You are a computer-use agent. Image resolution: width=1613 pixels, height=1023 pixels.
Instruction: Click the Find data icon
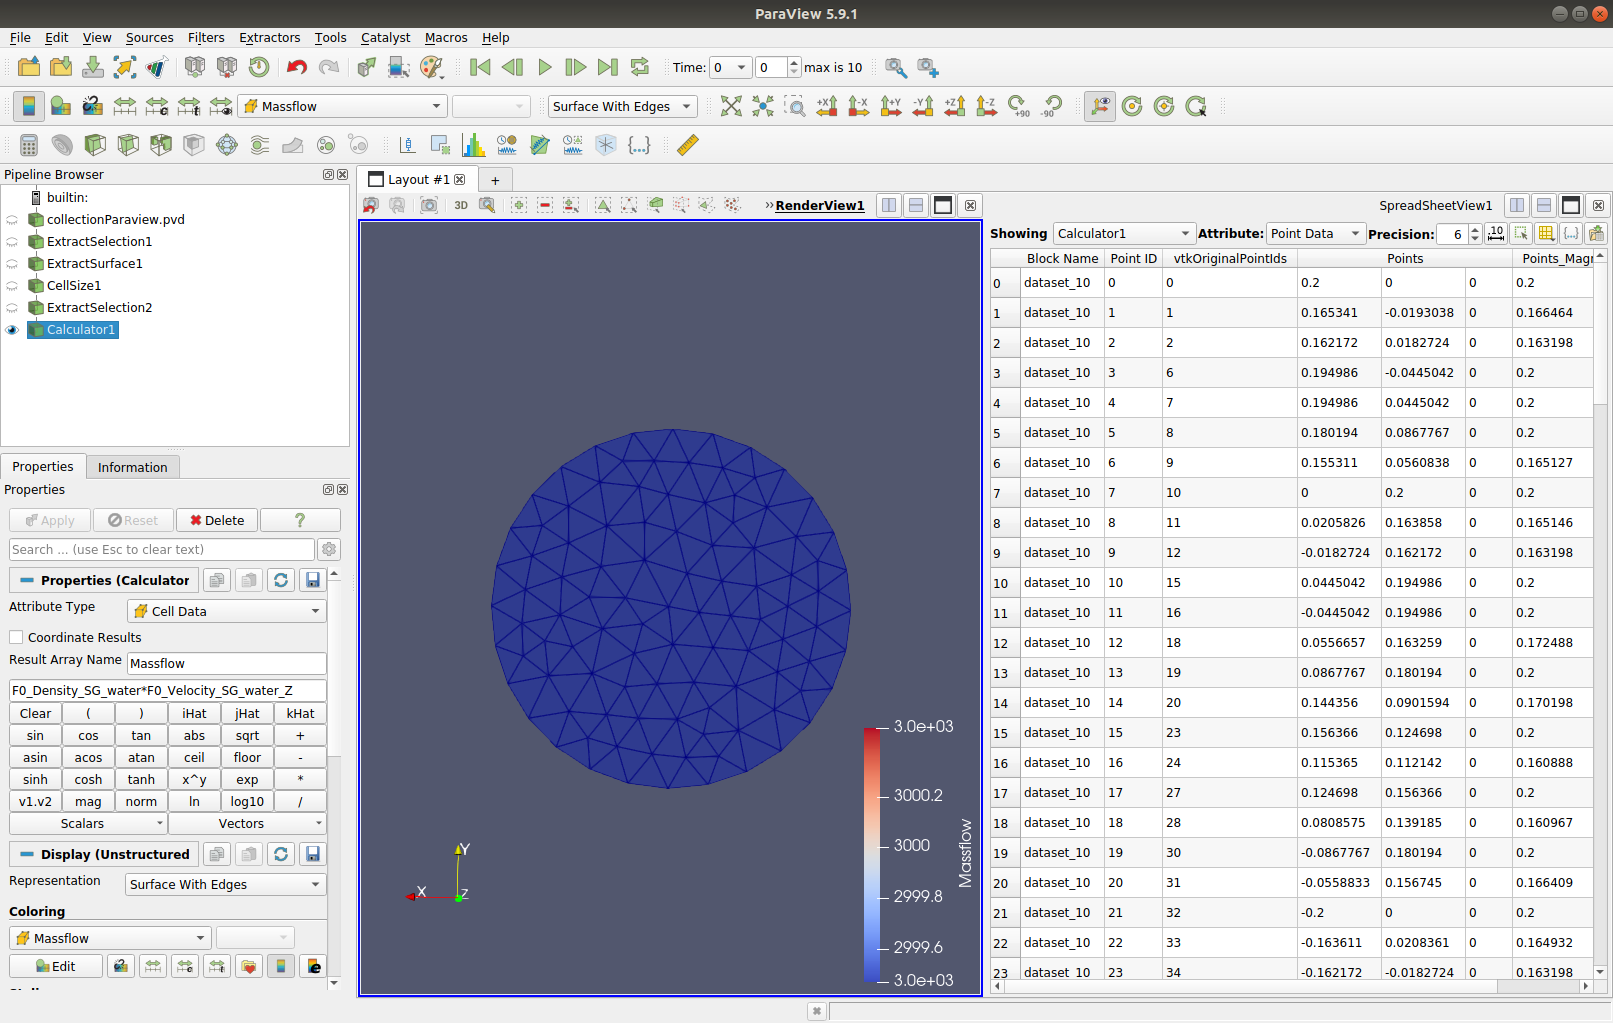(896, 67)
